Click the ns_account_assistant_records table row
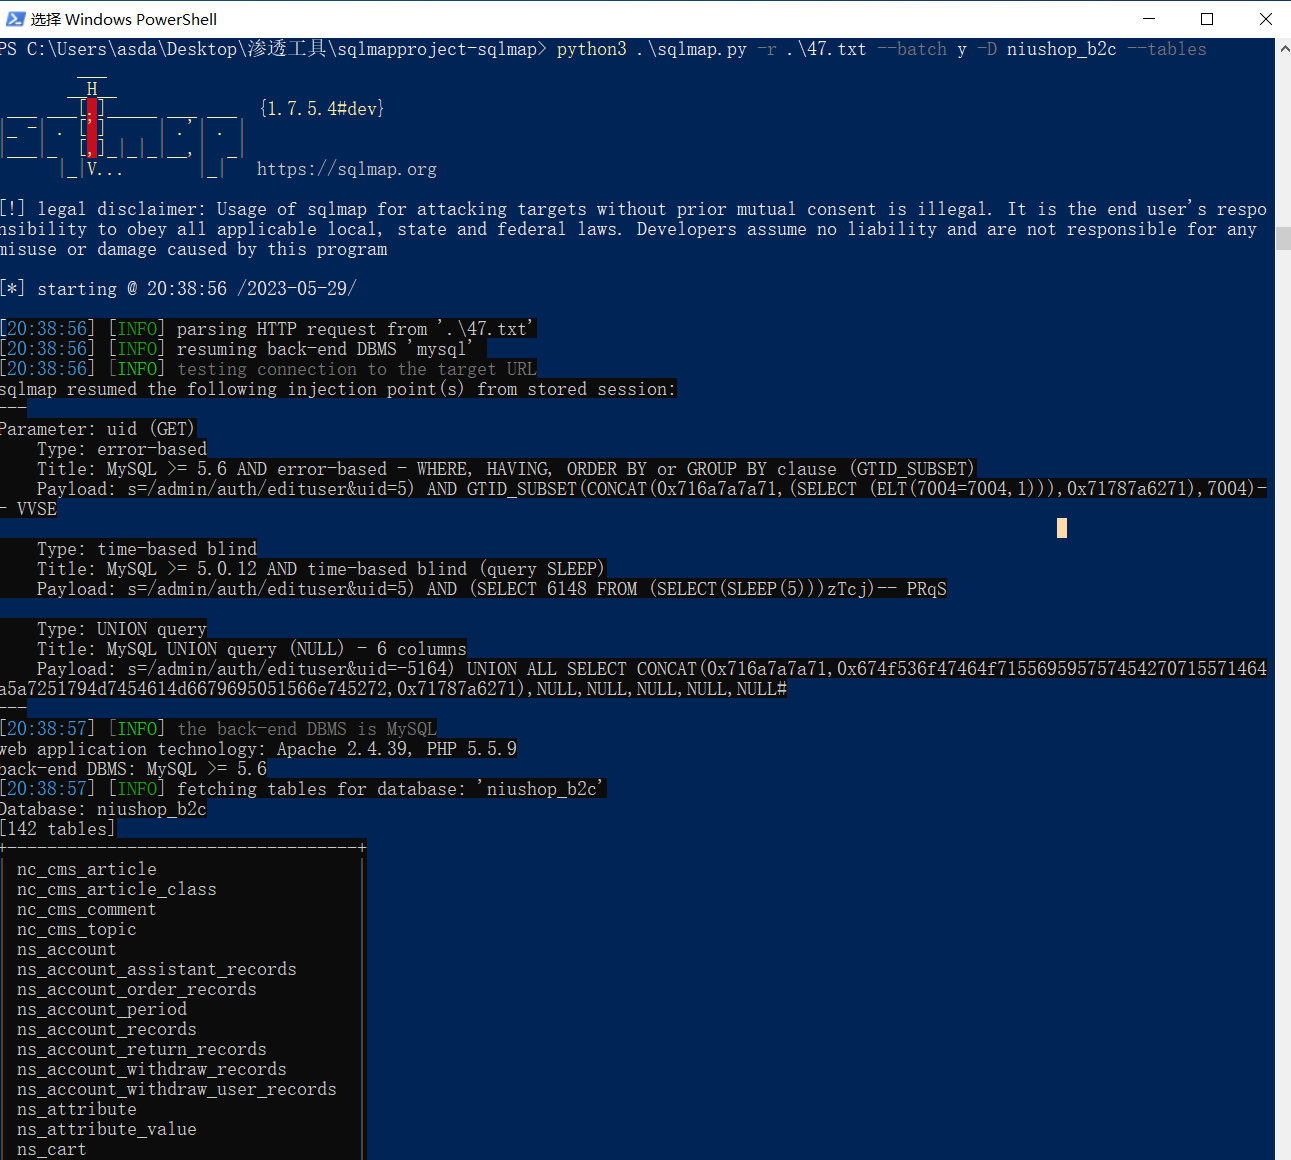Screen dimensions: 1291x1160 click(157, 969)
